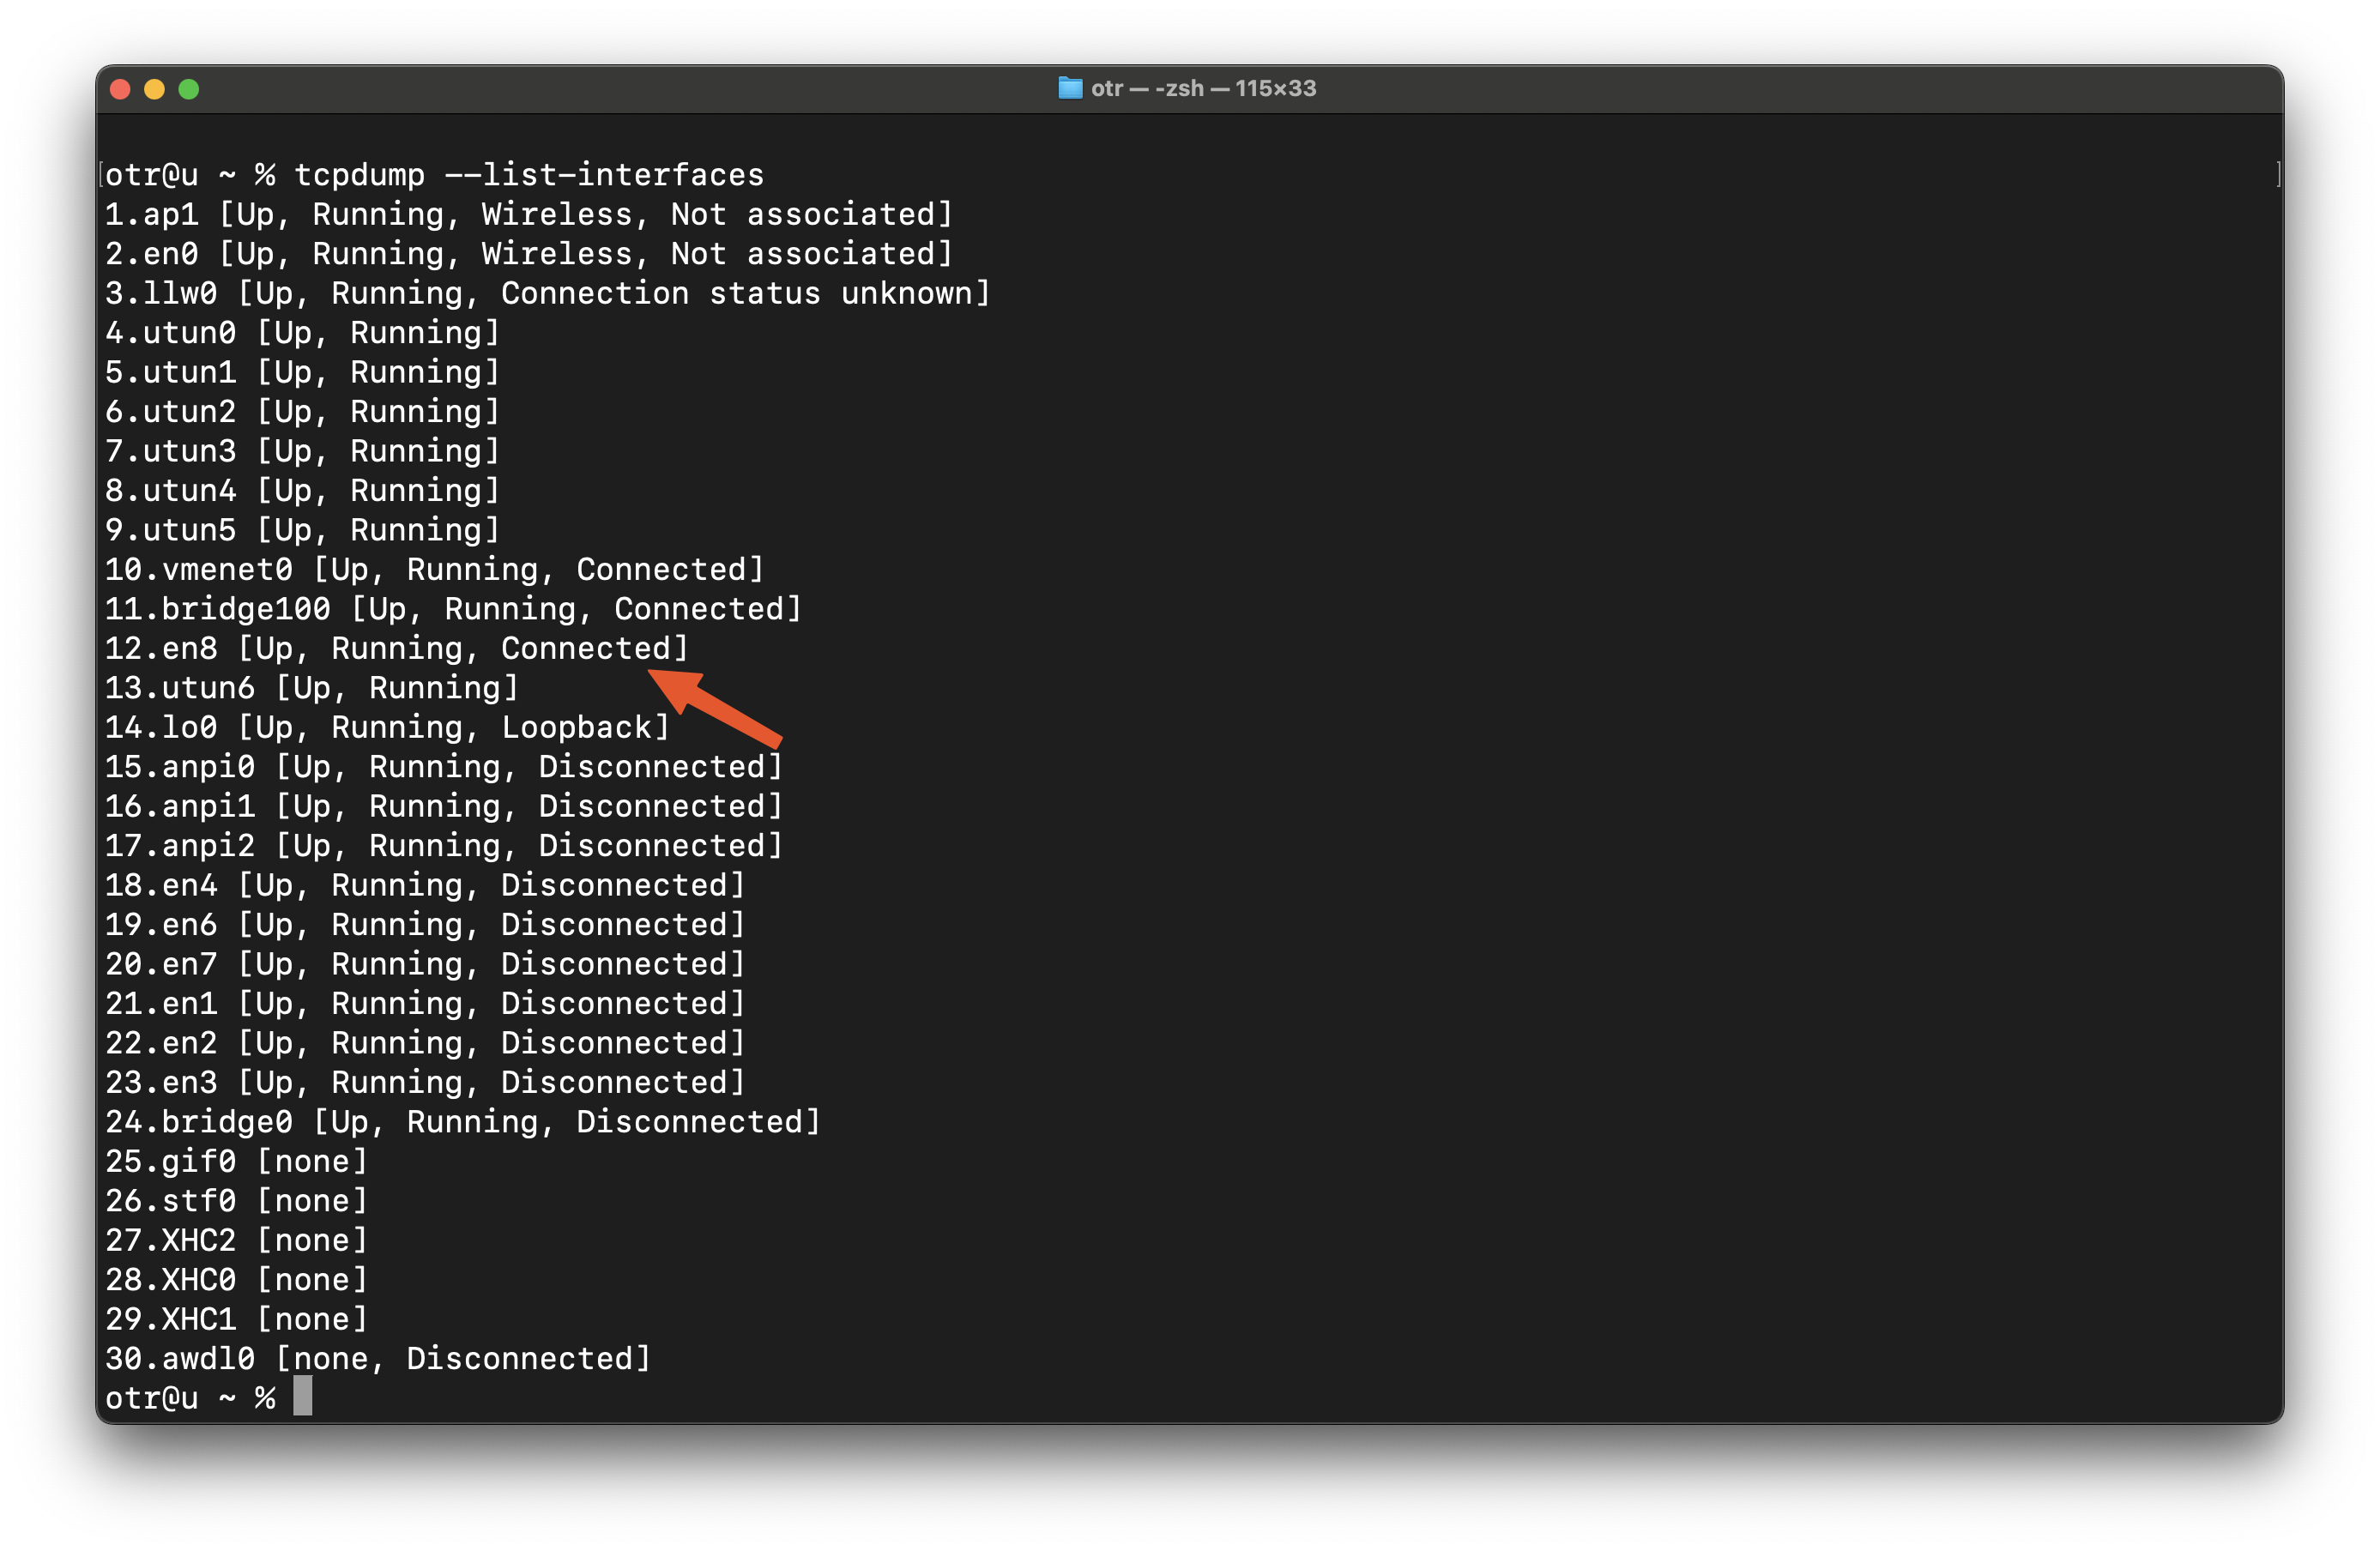Click the '18.en4' Disconnected line

click(x=426, y=886)
